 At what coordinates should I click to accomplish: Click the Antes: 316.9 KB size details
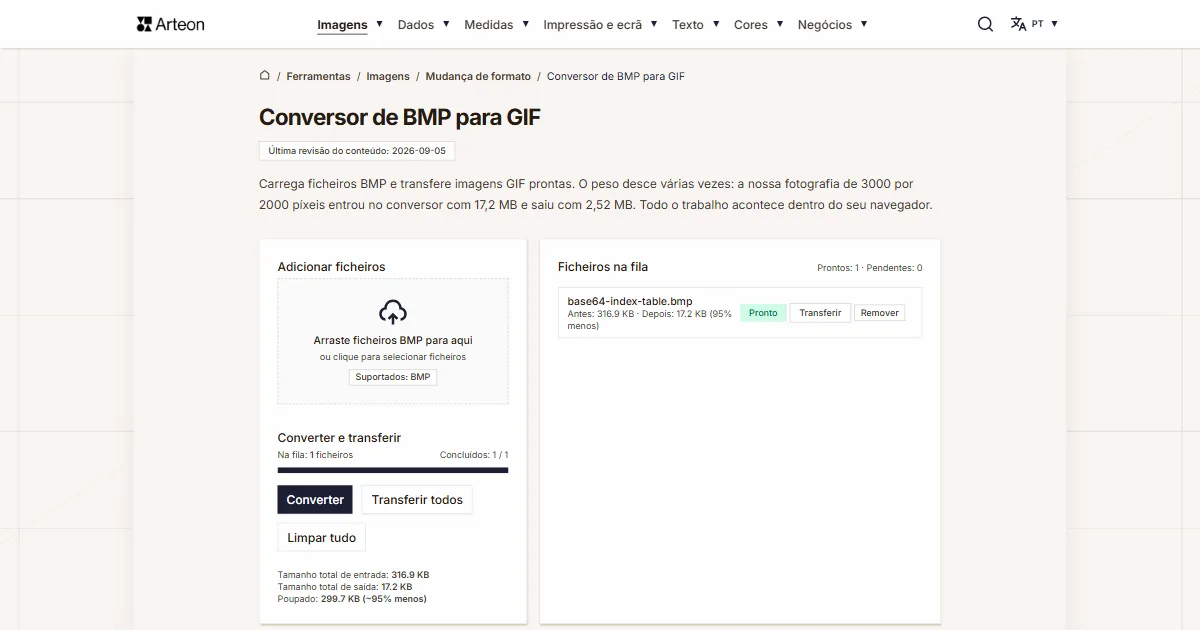650,319
